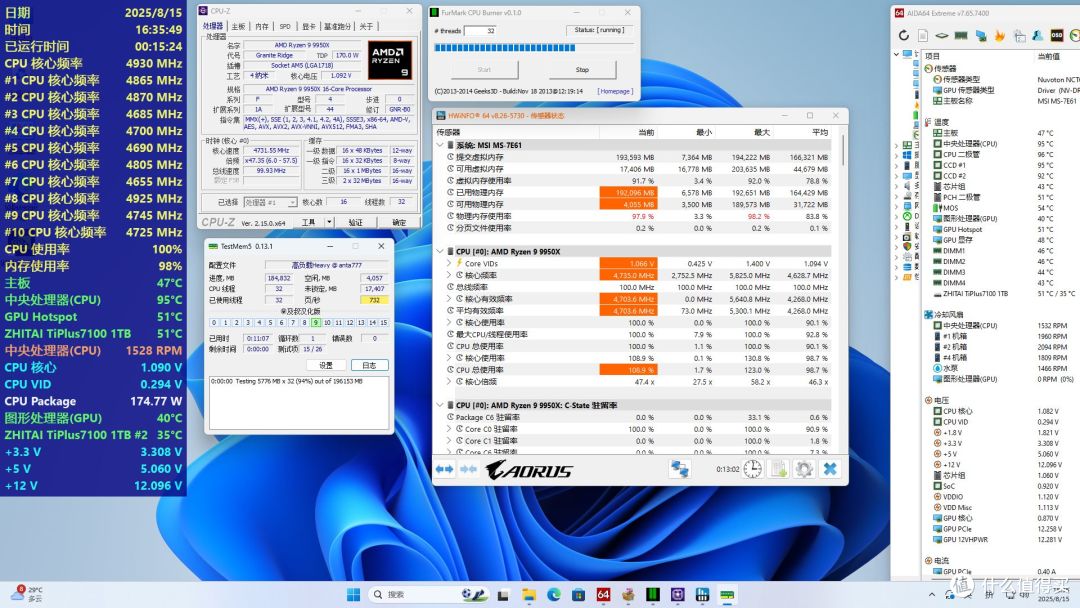This screenshot has width=1080, height=608.
Task: Click the AIDA64 user account toolbar icon
Action: pos(1037,35)
